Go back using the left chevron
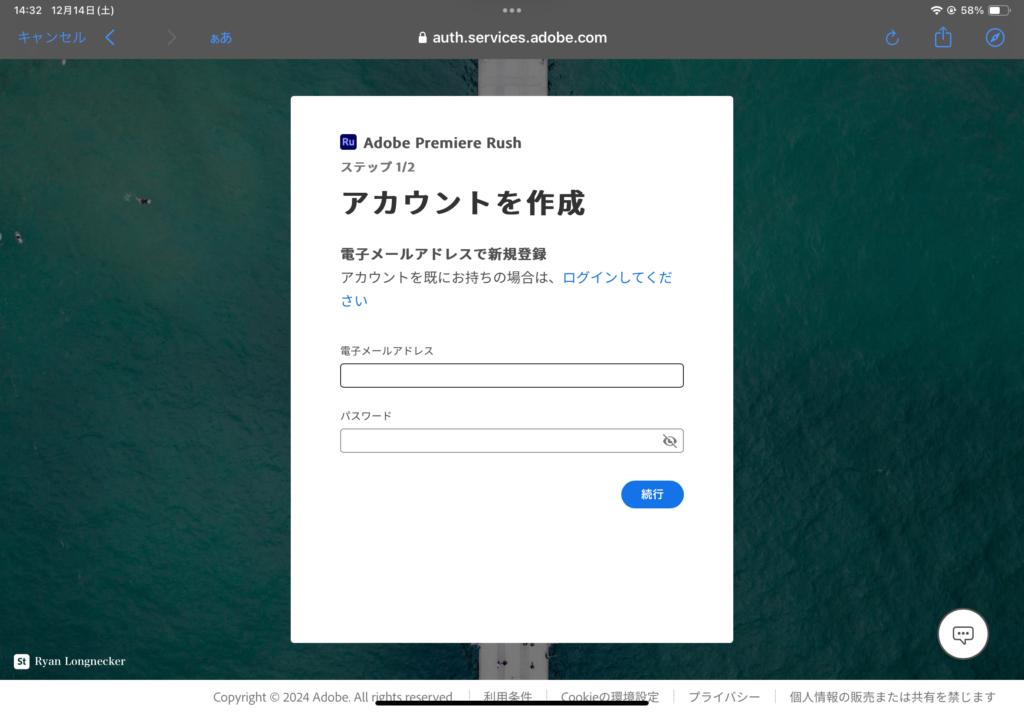The width and height of the screenshot is (1024, 712). click(110, 38)
